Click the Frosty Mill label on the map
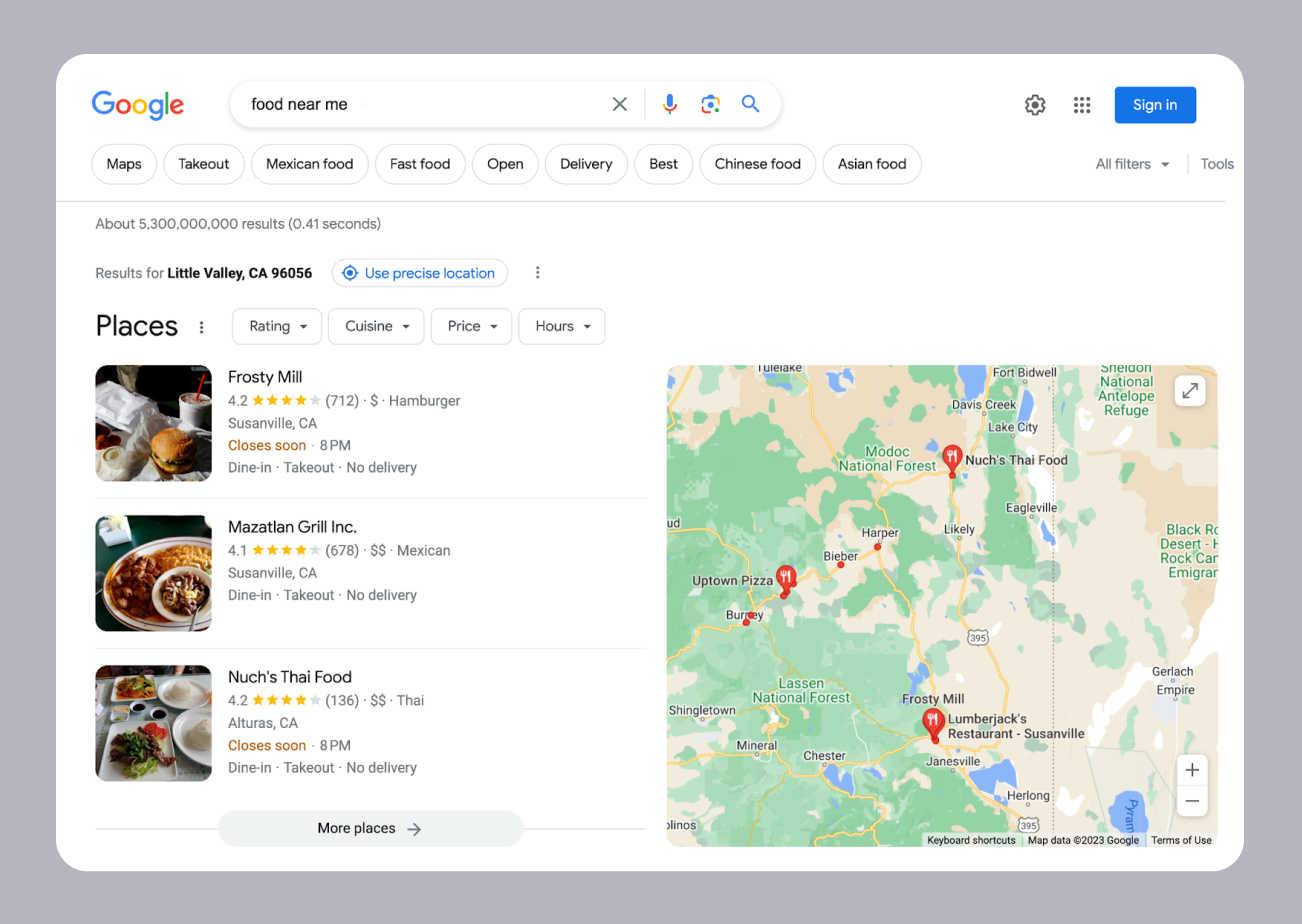 933,699
